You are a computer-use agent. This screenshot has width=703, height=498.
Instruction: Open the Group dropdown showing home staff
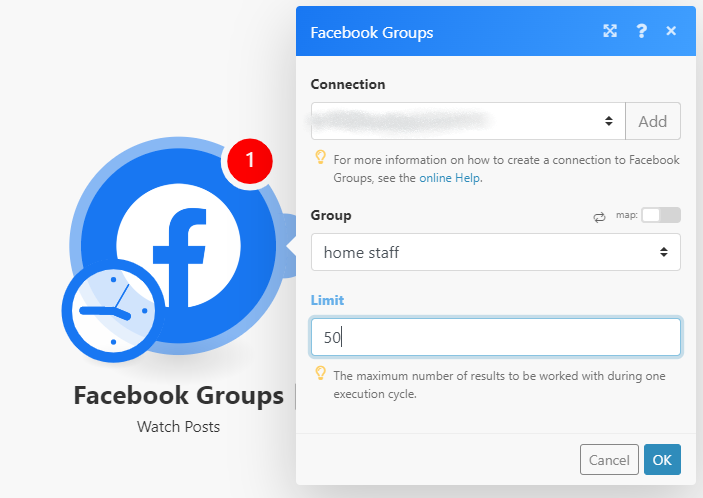[x=496, y=252]
